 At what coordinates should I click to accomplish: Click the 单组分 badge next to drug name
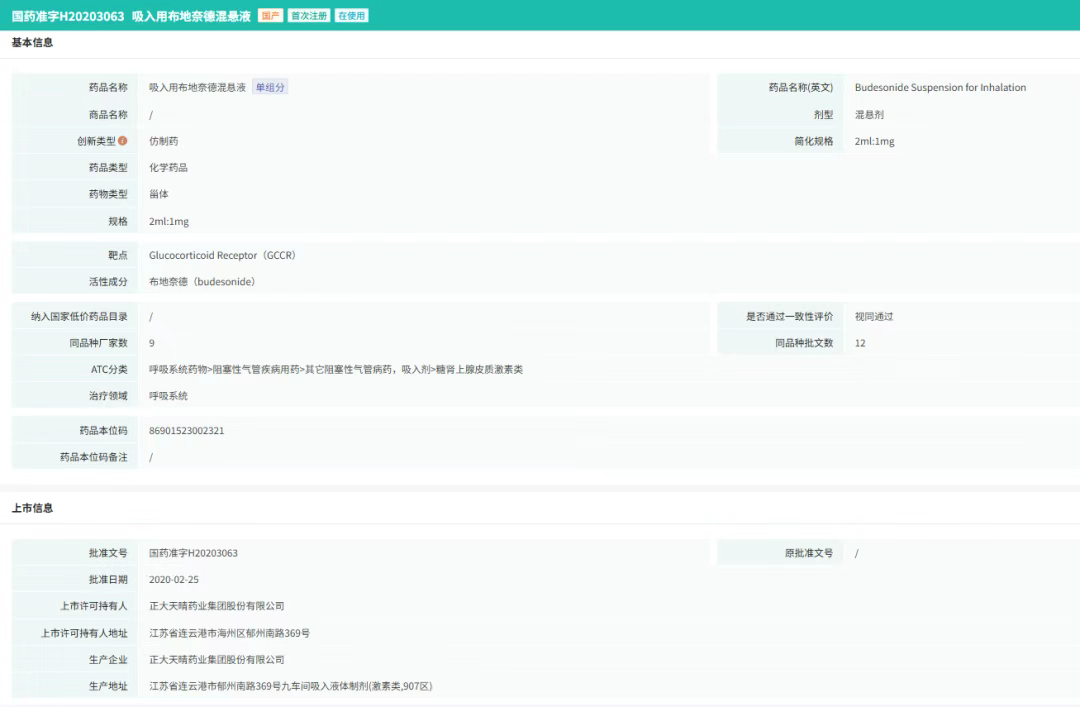[270, 88]
